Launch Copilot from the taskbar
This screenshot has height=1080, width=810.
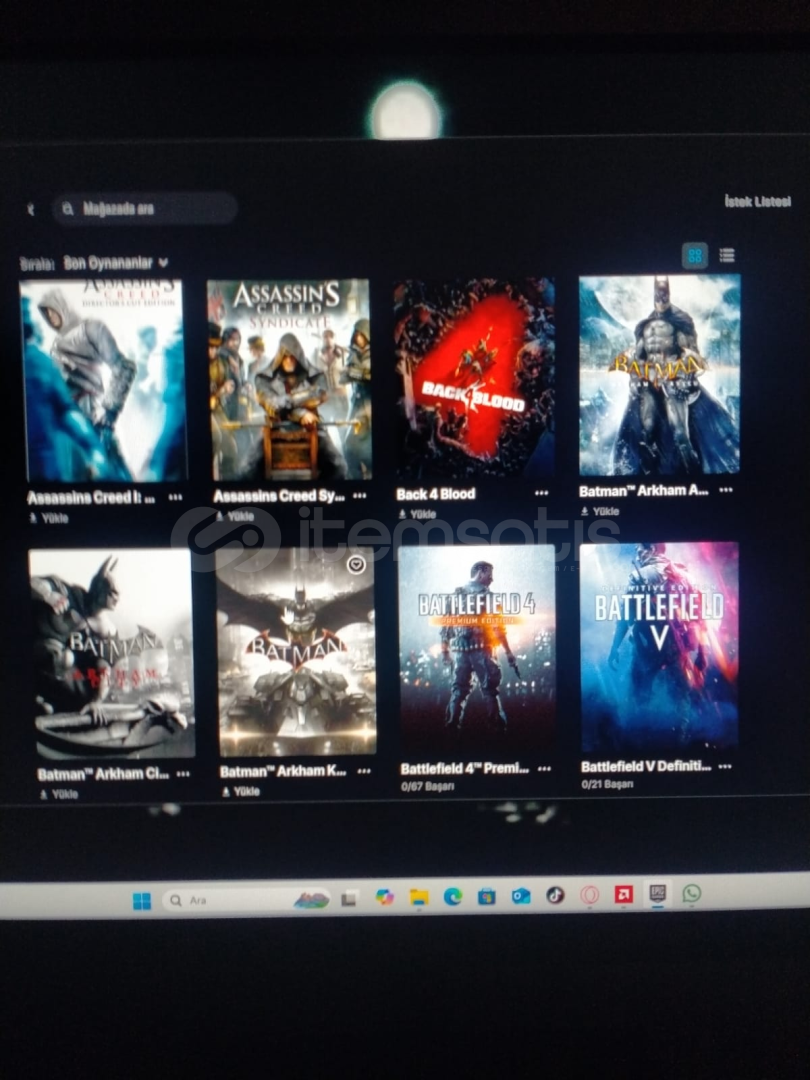384,897
